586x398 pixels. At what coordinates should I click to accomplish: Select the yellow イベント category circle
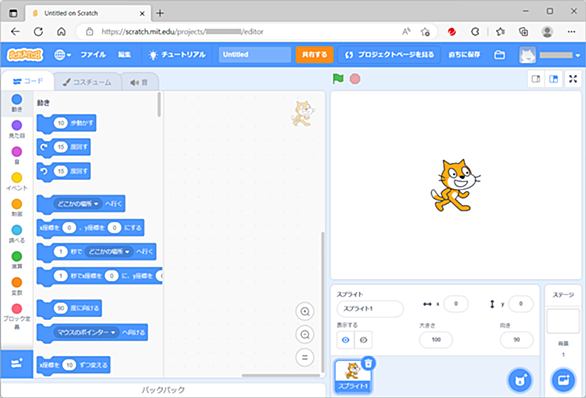point(17,178)
